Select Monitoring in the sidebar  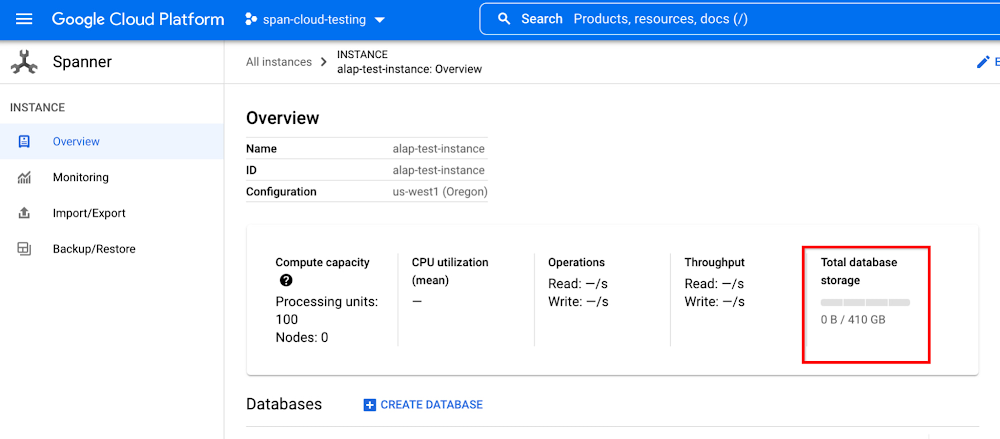[x=80, y=178]
